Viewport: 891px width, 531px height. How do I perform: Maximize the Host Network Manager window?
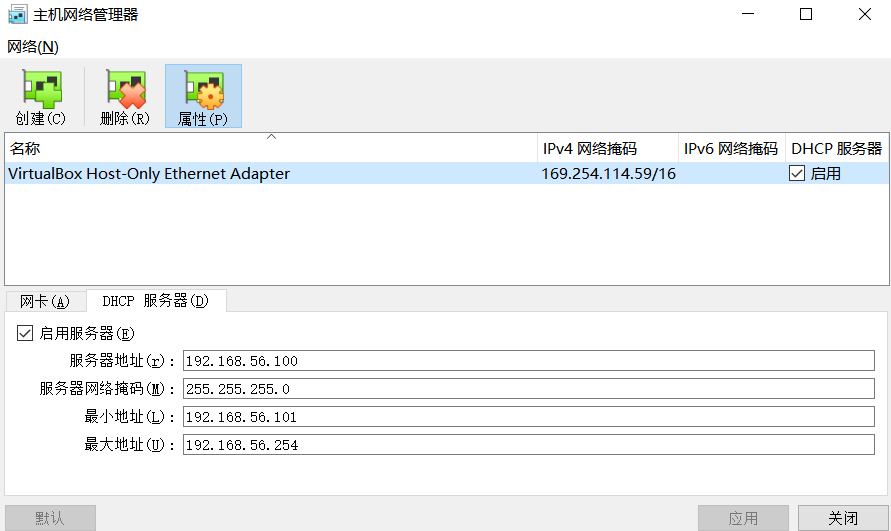[806, 14]
